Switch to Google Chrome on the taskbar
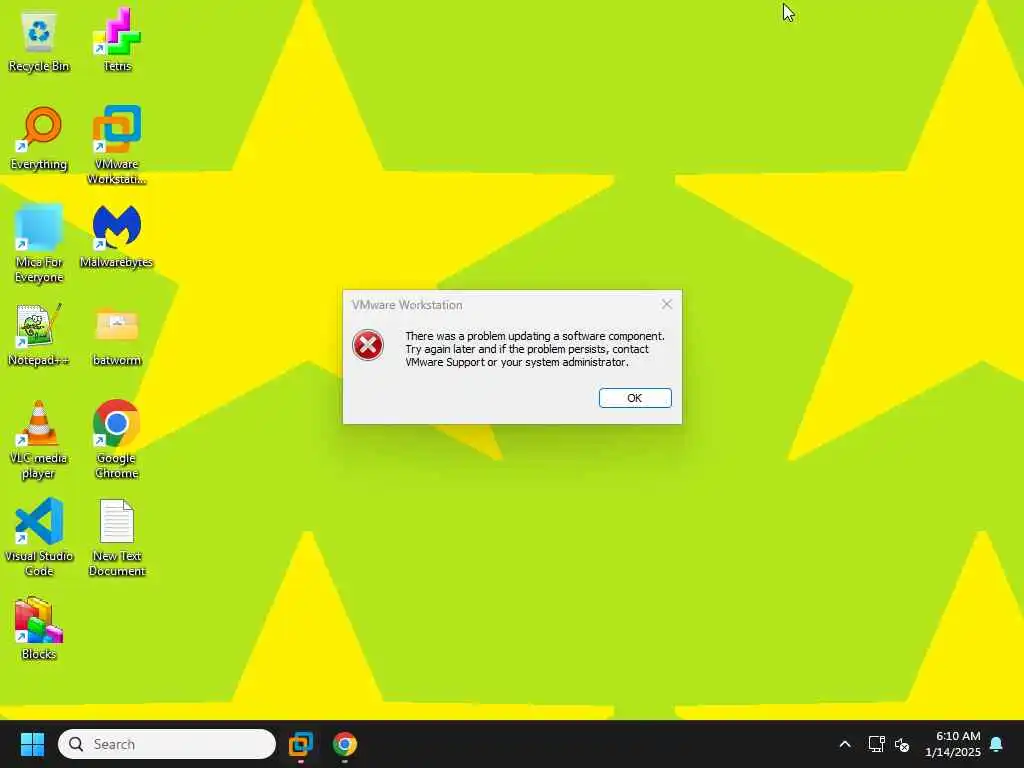The width and height of the screenshot is (1024, 768). (x=345, y=744)
